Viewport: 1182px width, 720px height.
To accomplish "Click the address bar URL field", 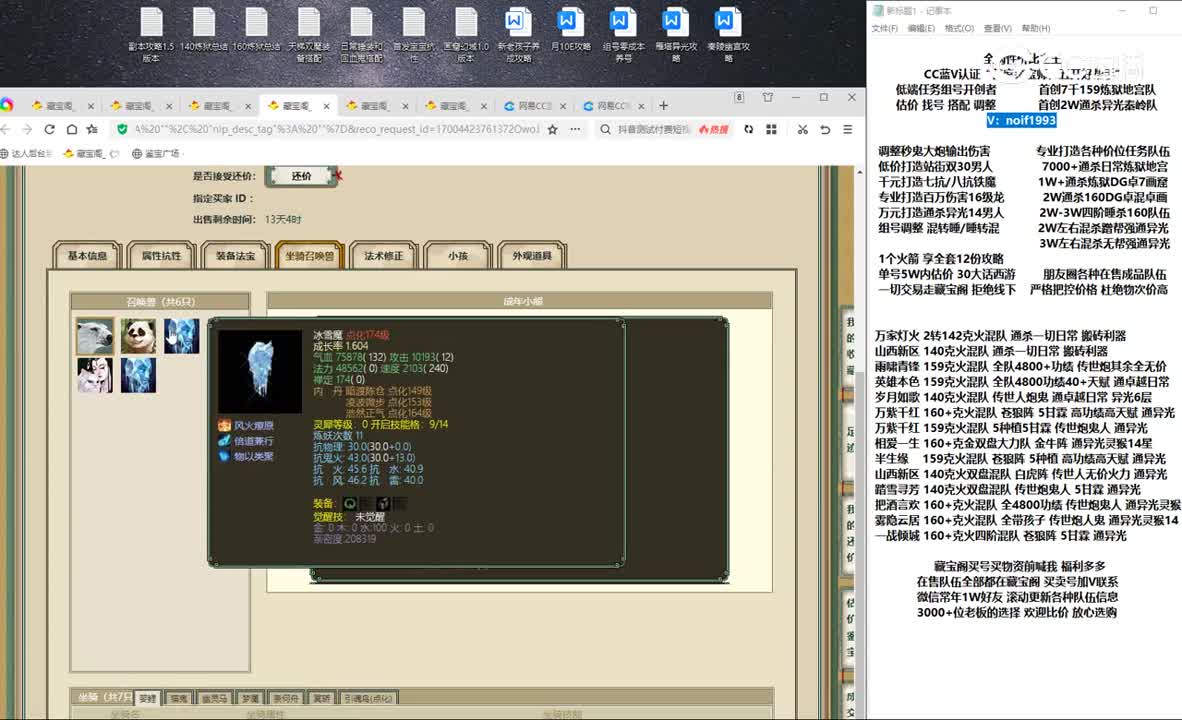I will click(x=335, y=130).
